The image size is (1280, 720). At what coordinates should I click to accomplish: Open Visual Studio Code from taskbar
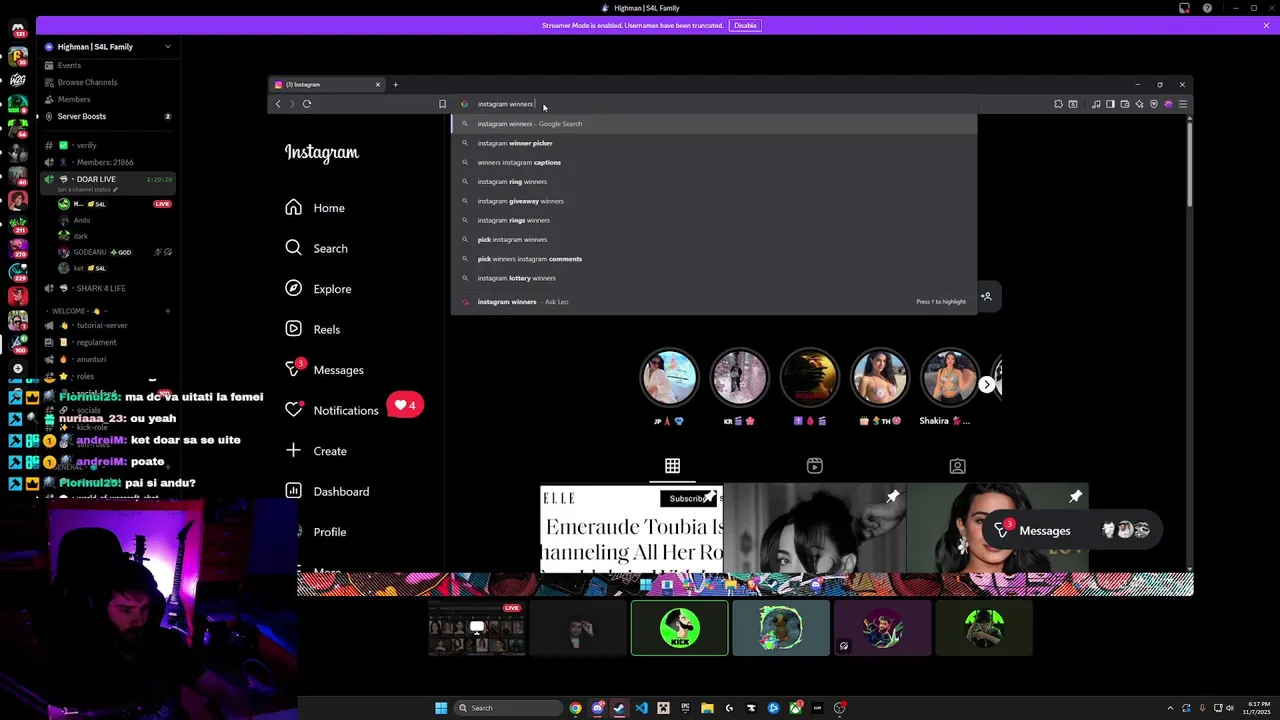click(641, 708)
